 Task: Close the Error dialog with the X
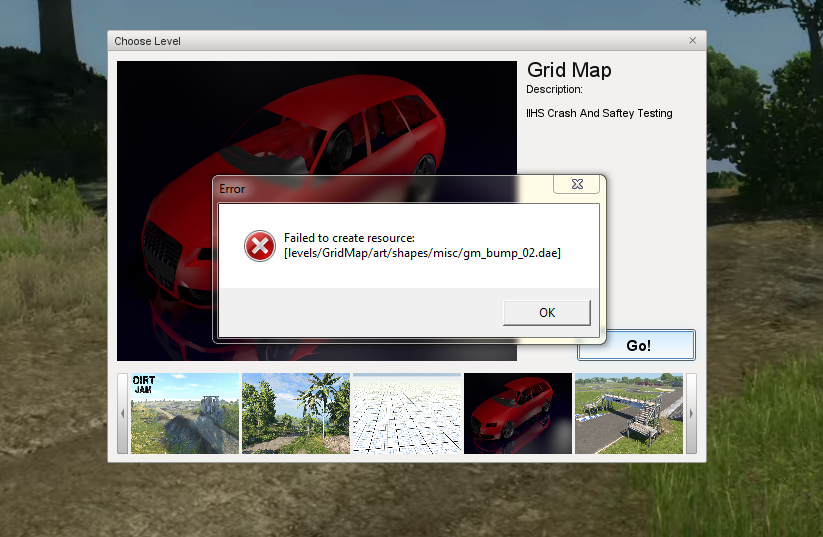tap(577, 184)
